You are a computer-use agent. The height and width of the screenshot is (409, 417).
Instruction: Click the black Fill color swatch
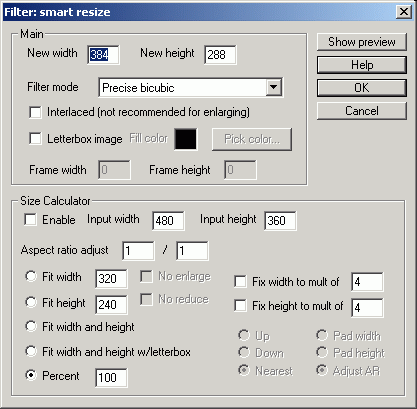[x=186, y=139]
